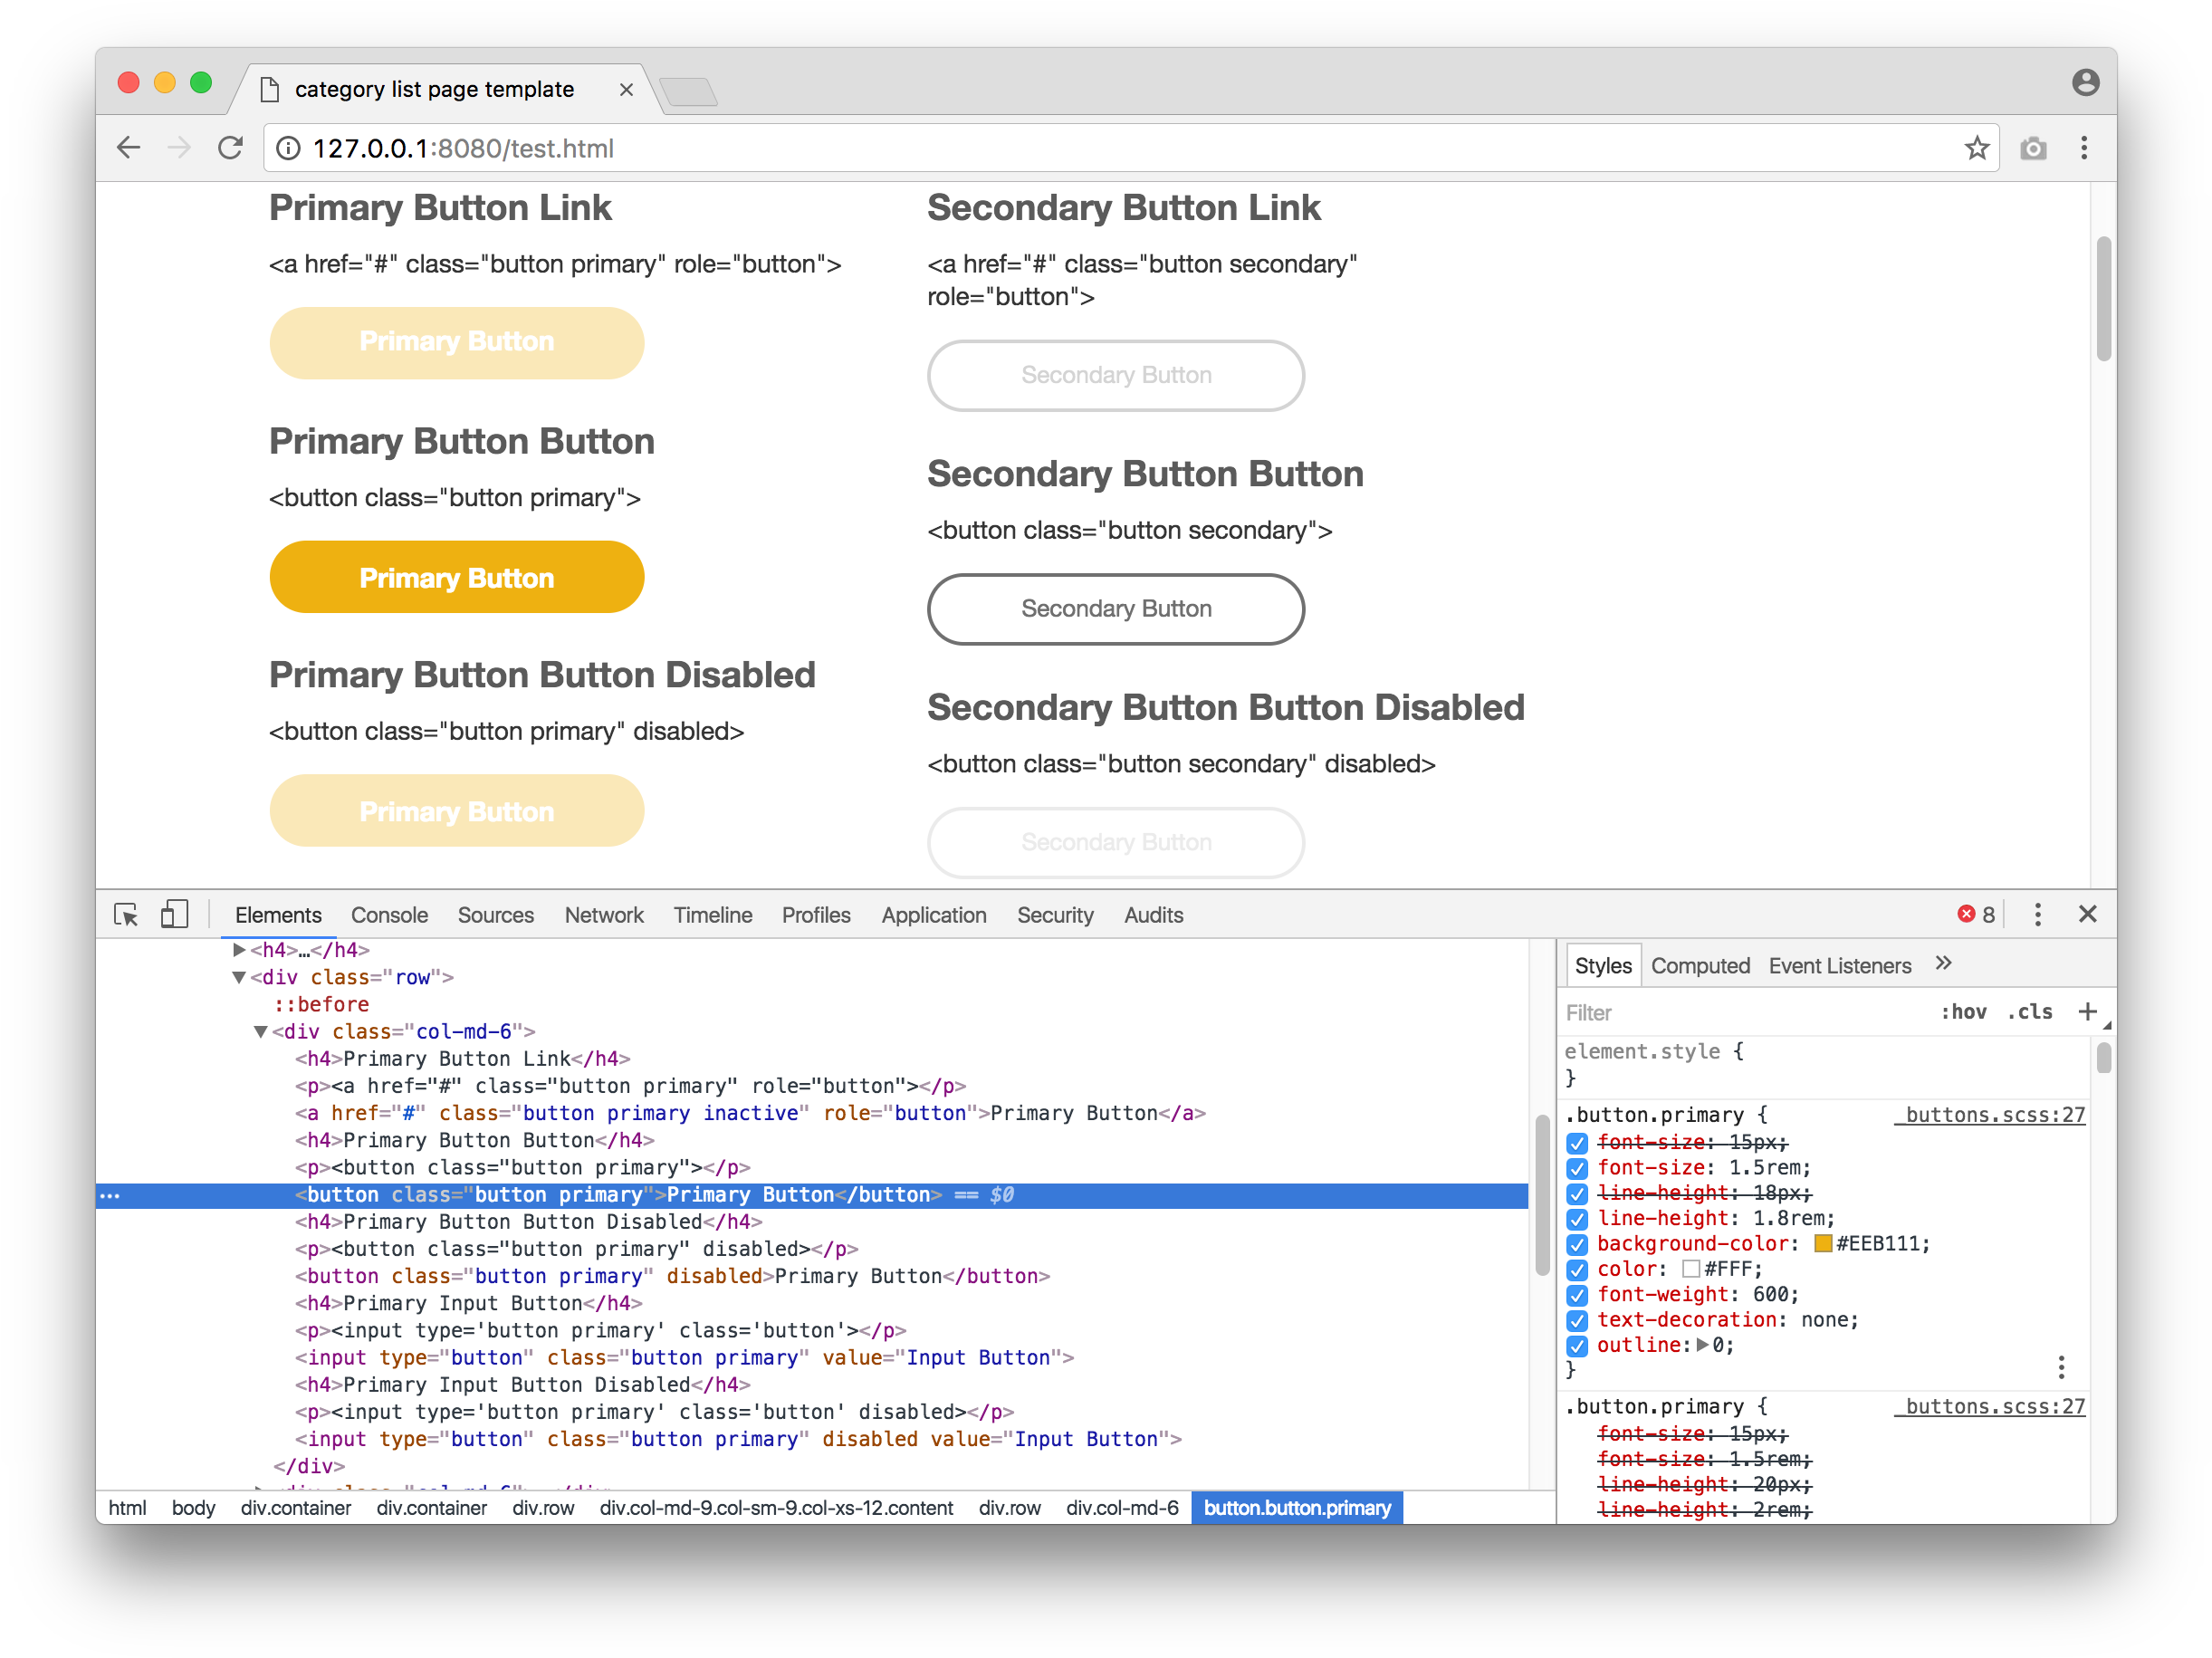The width and height of the screenshot is (2212, 1658).
Task: Open the Console tab
Action: point(389,915)
